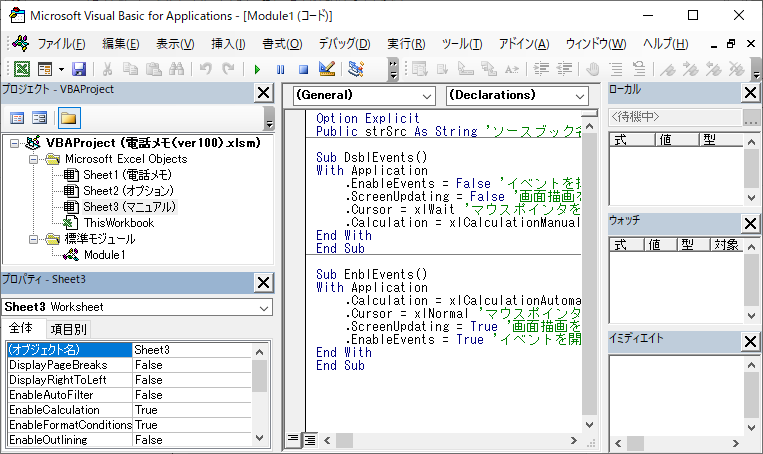Click toolbar options overflow arrow after Object Browser
This screenshot has width=763, height=454.
point(393,69)
